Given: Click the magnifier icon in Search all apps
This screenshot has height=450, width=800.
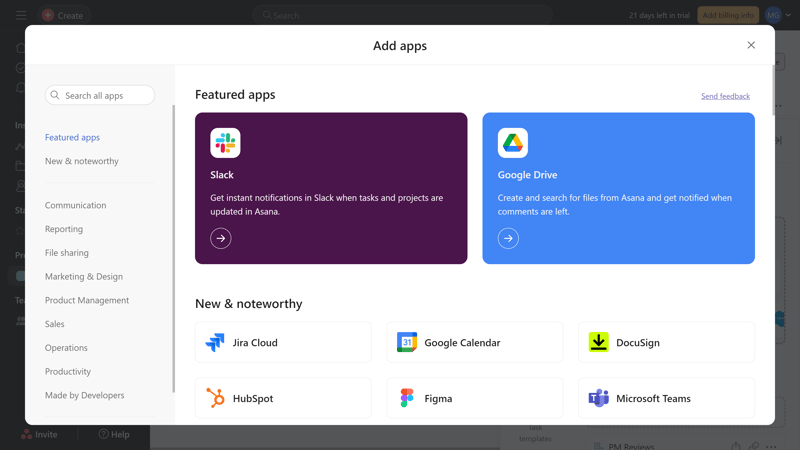Looking at the screenshot, I should click(55, 95).
